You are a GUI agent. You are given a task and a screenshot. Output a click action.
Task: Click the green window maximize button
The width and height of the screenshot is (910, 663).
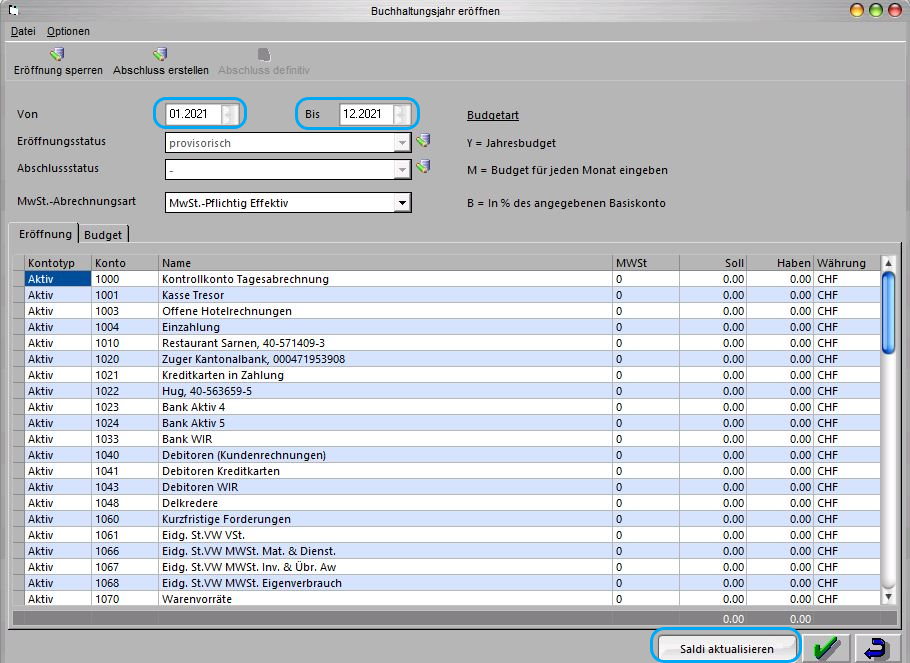(876, 10)
